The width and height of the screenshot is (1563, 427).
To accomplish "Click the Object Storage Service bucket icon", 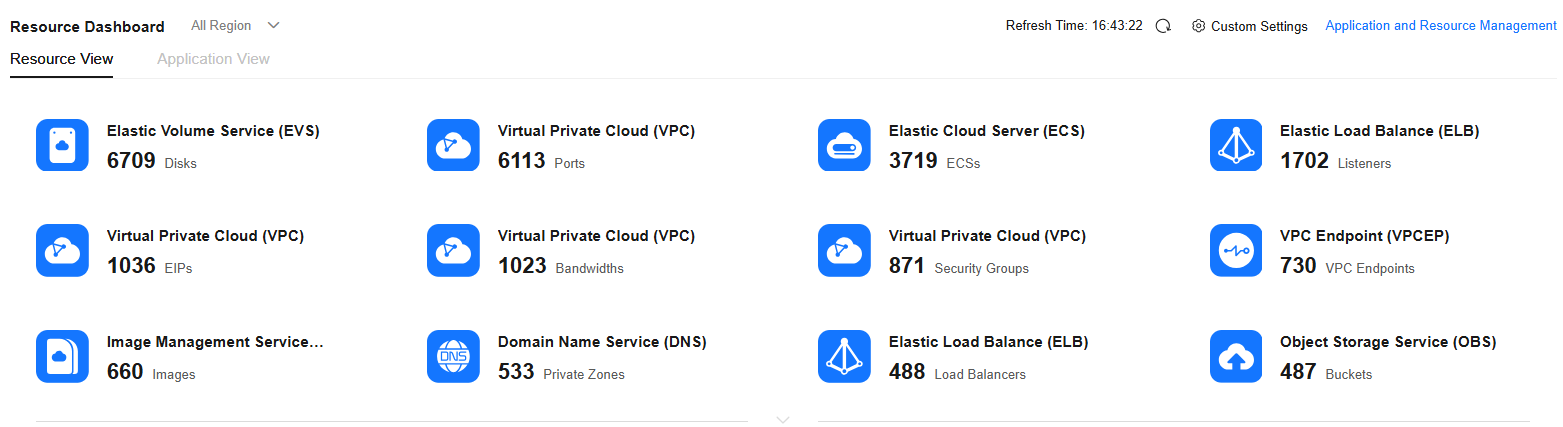I will tap(1236, 356).
